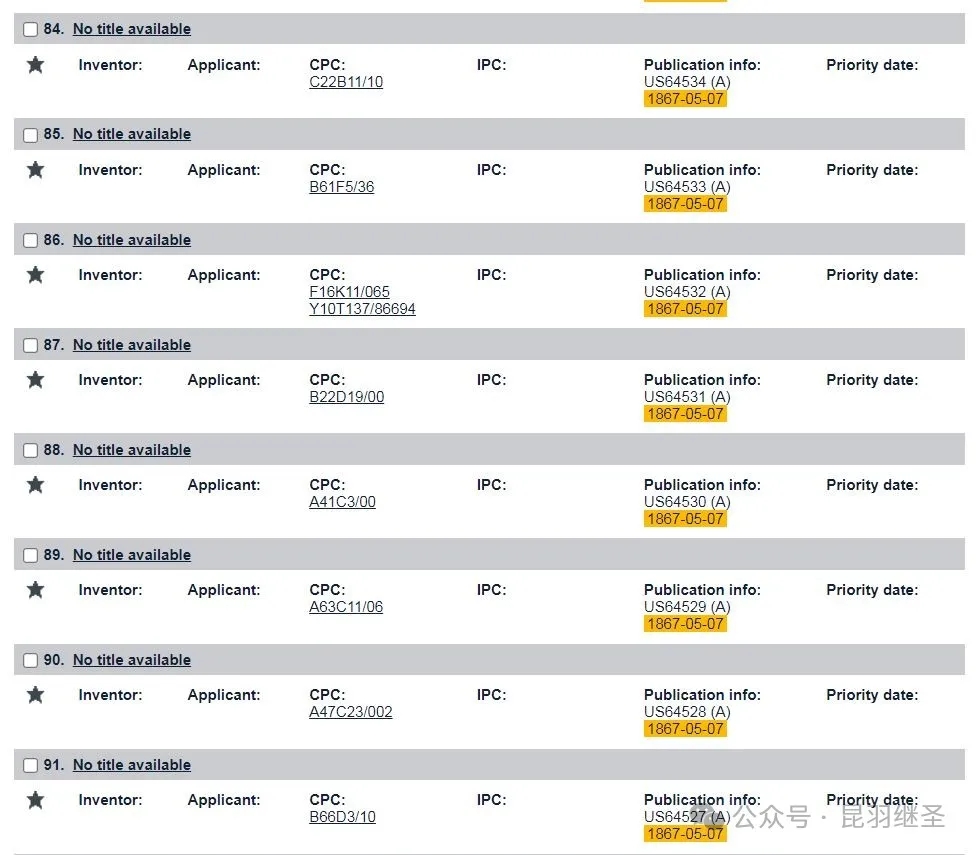Open "No title available" link of result 85
This screenshot has width=976, height=855.
click(132, 134)
